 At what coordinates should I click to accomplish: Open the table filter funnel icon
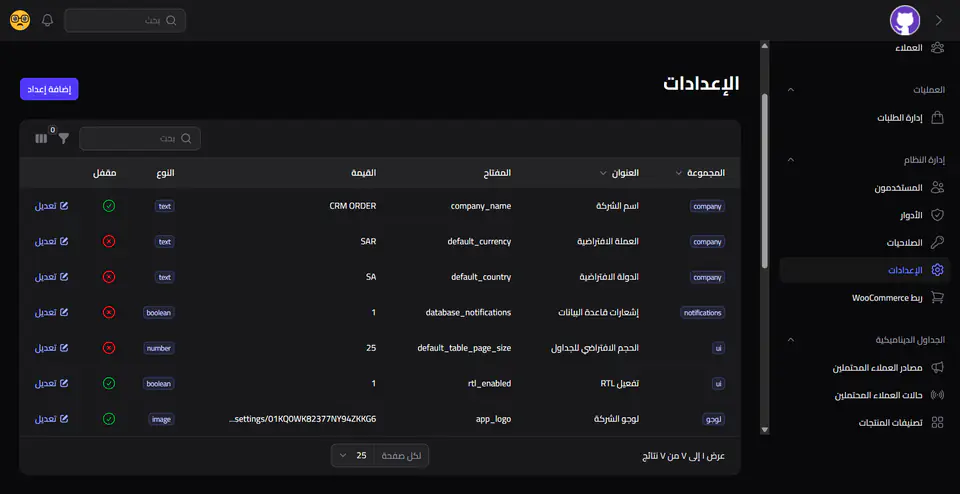64,138
